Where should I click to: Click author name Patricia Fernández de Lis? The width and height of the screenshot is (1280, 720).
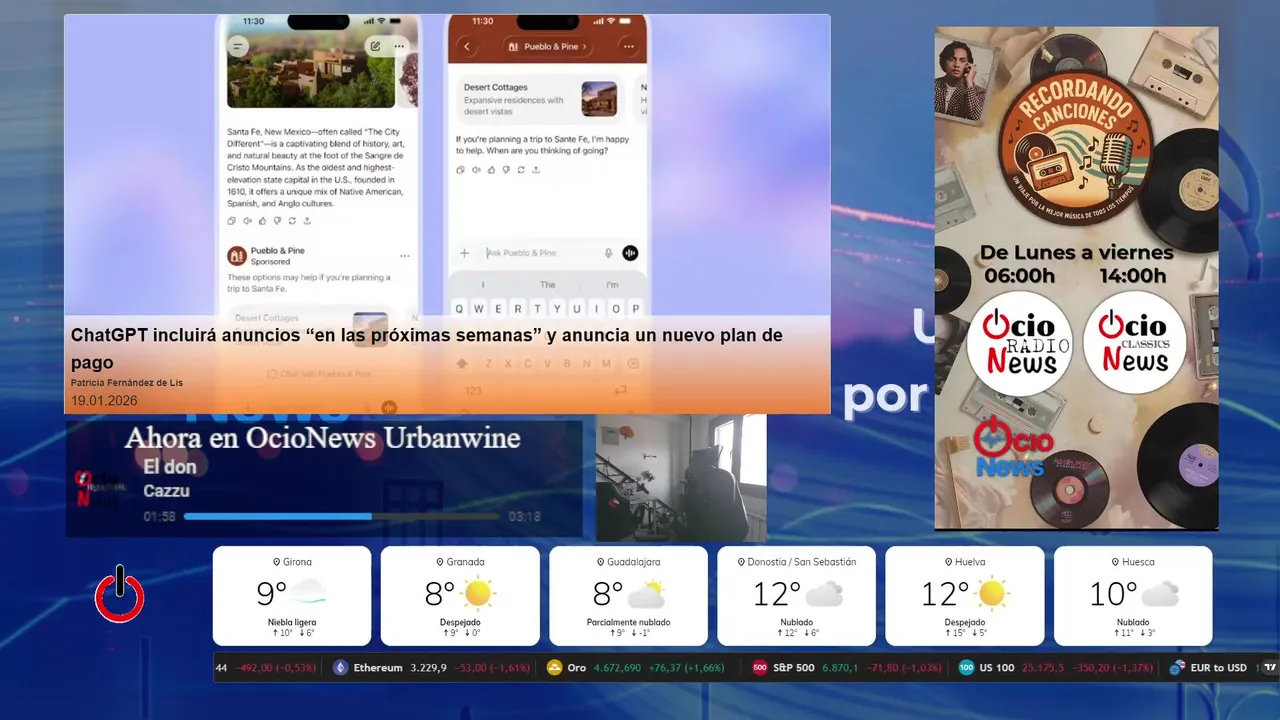127,383
